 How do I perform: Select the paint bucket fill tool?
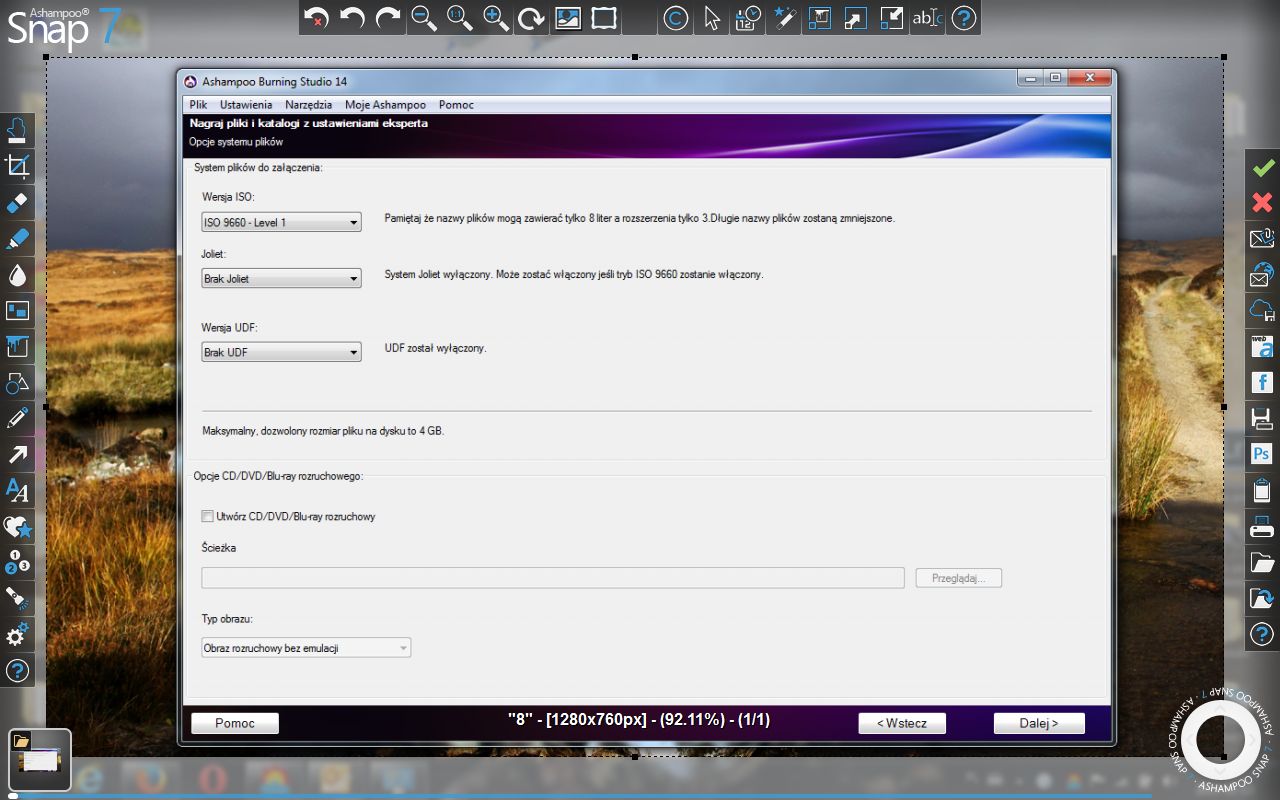pyautogui.click(x=18, y=346)
